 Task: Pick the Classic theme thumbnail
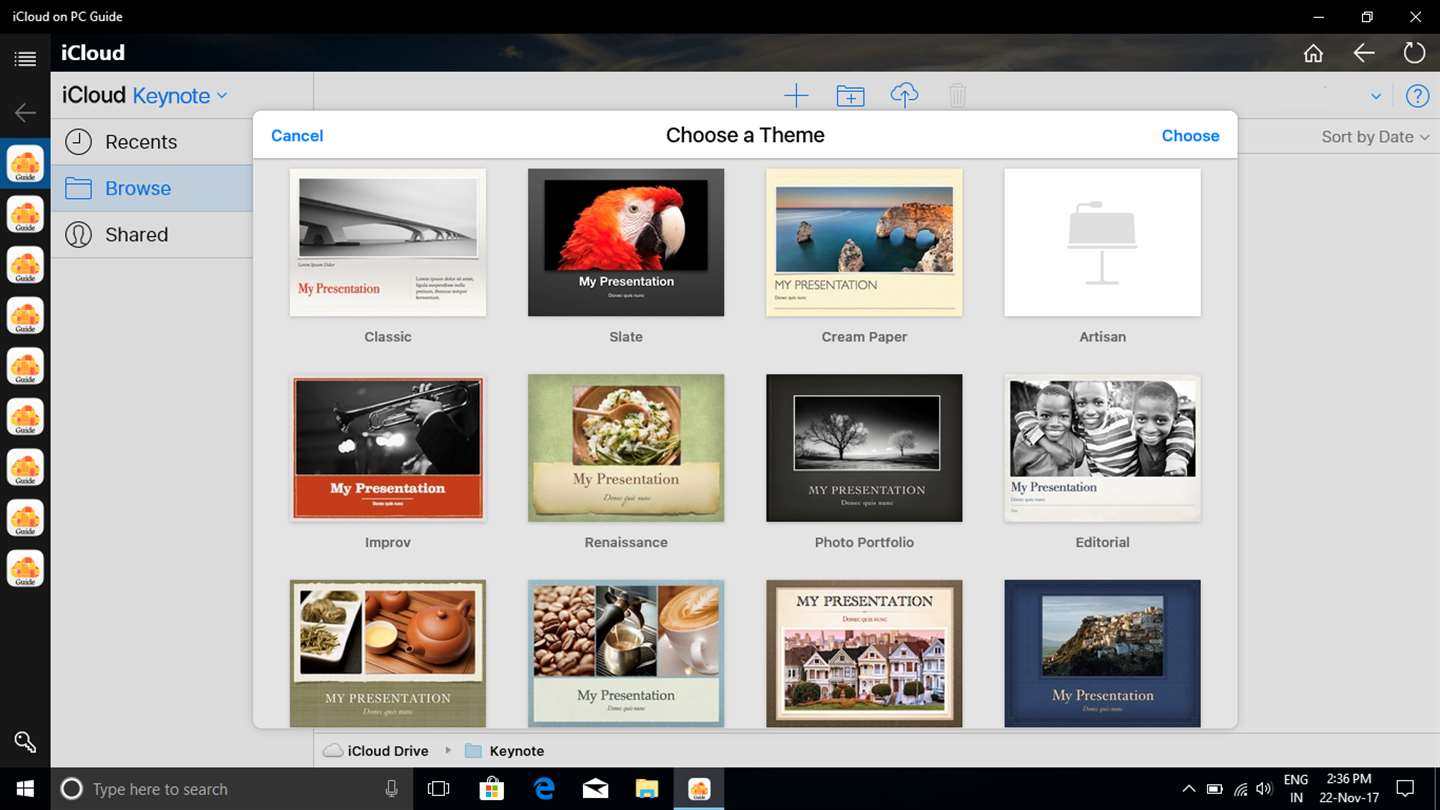tap(388, 242)
